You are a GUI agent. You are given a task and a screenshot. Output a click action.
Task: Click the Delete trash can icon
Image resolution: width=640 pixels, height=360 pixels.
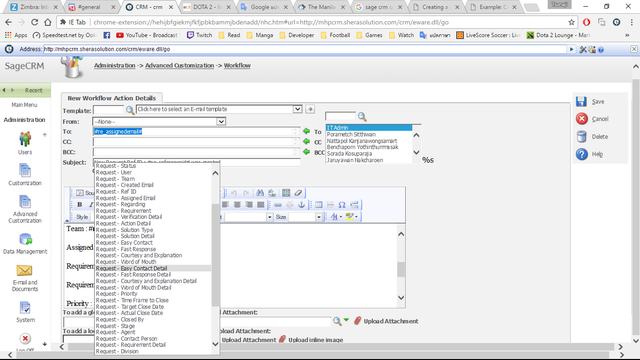tap(582, 136)
